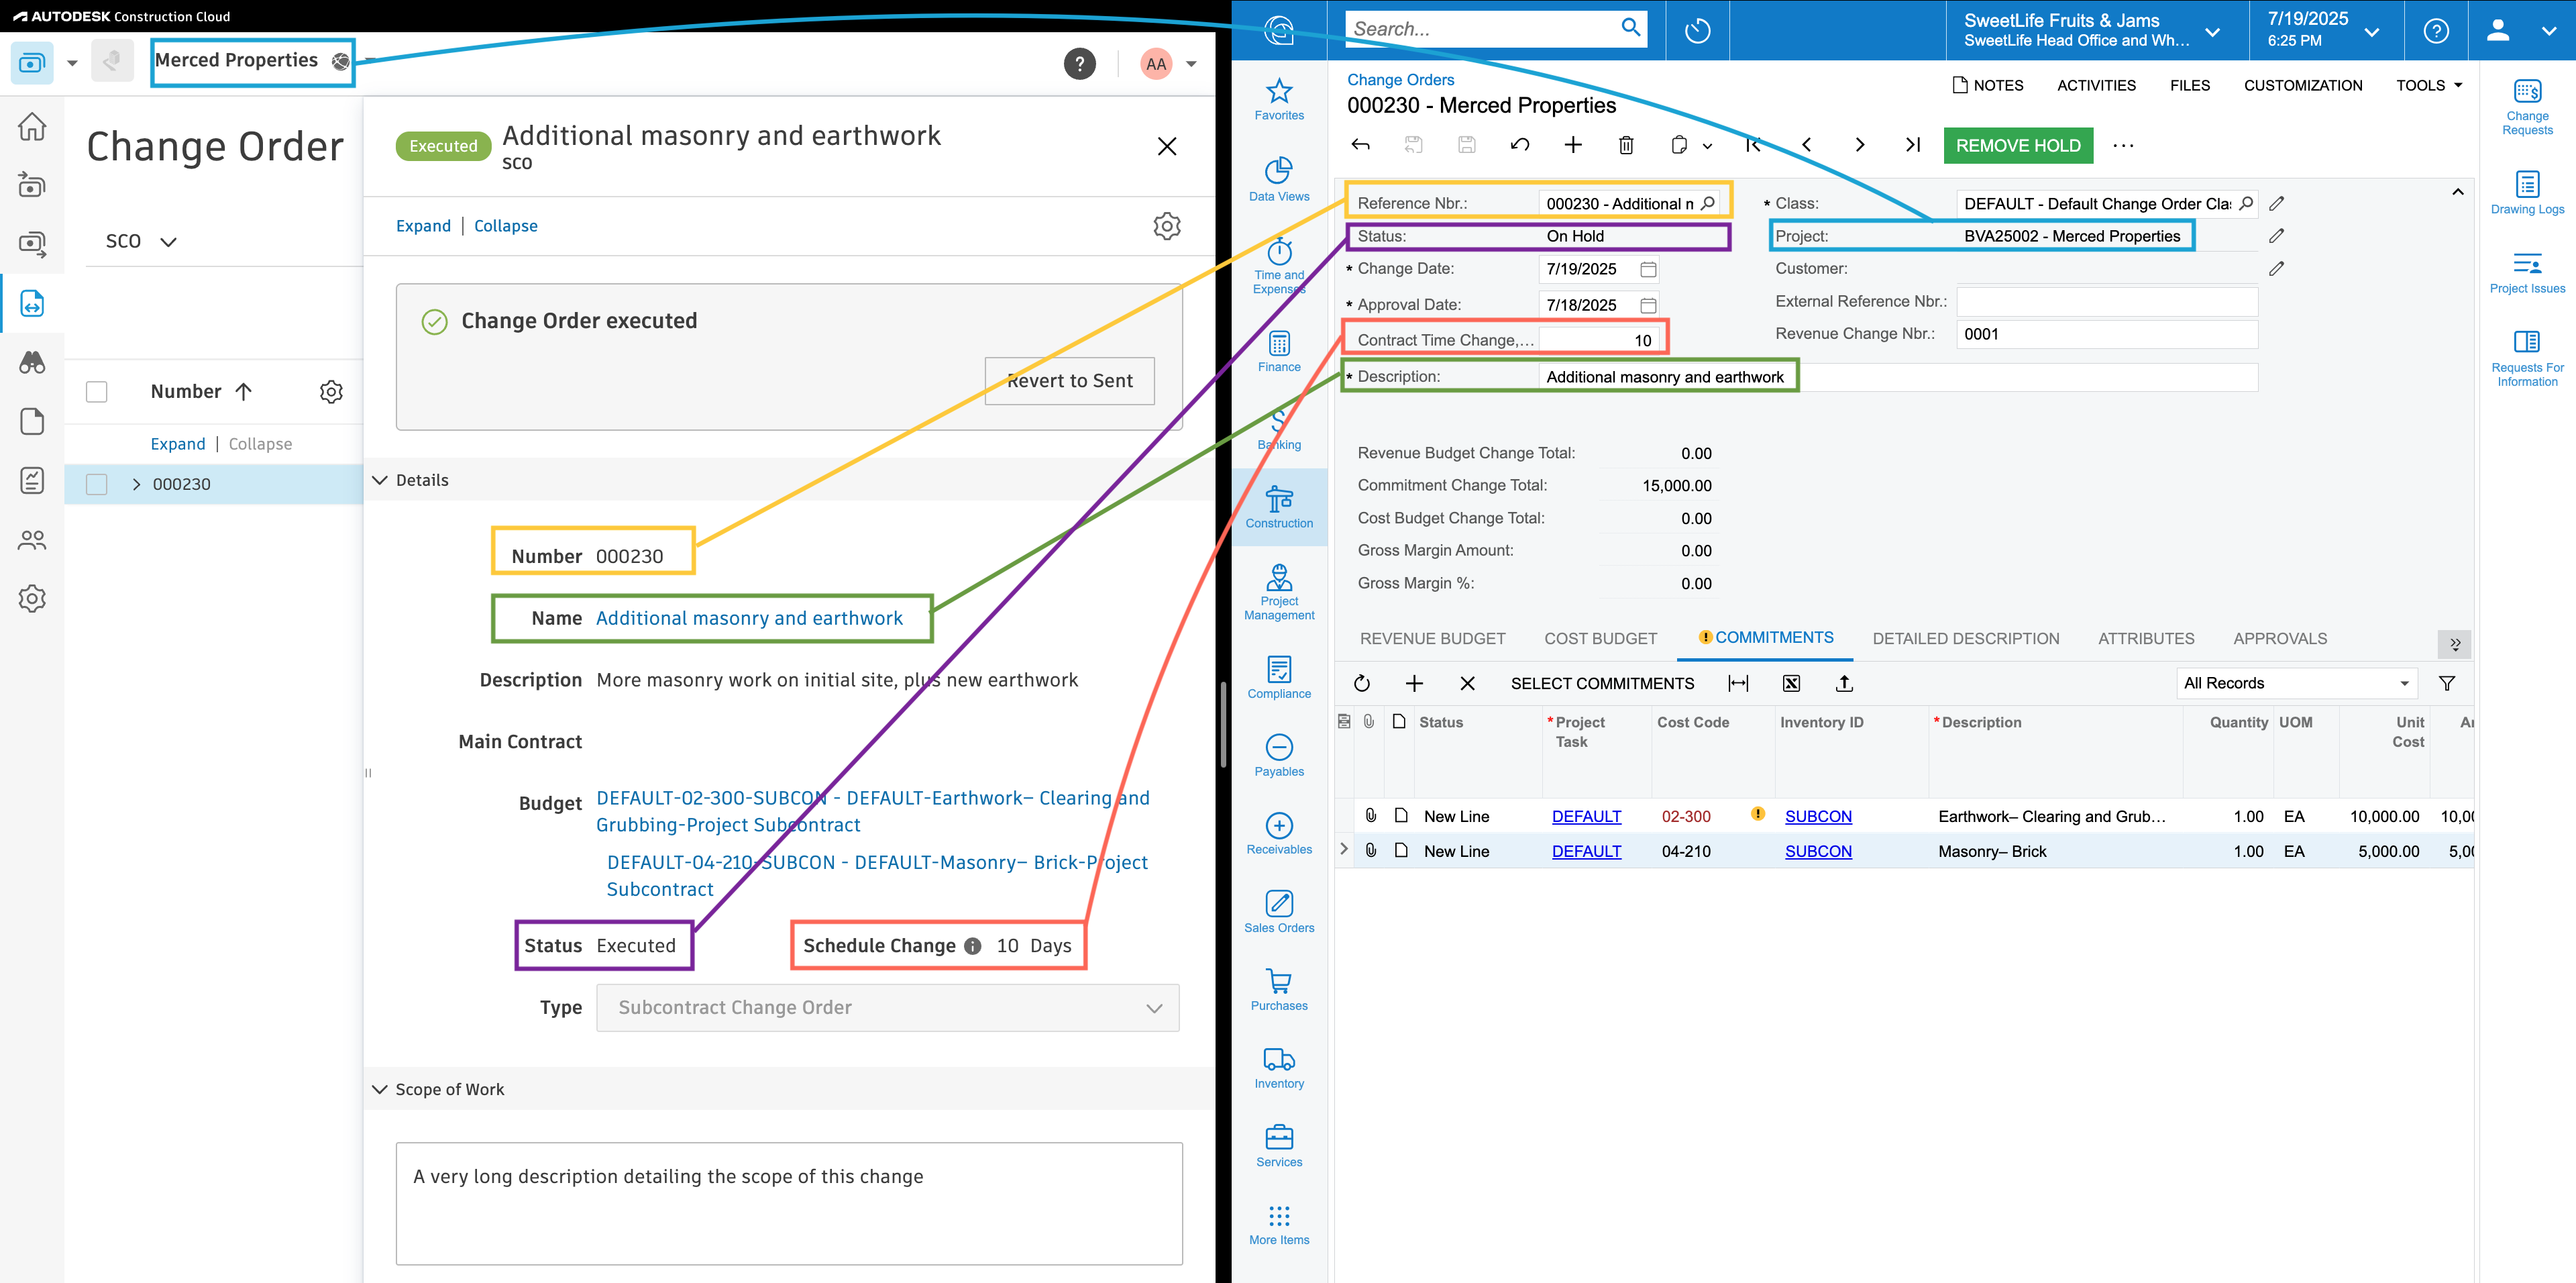Screen dimensions: 2576x1283
Task: Open the Tools menu
Action: click(x=2428, y=85)
